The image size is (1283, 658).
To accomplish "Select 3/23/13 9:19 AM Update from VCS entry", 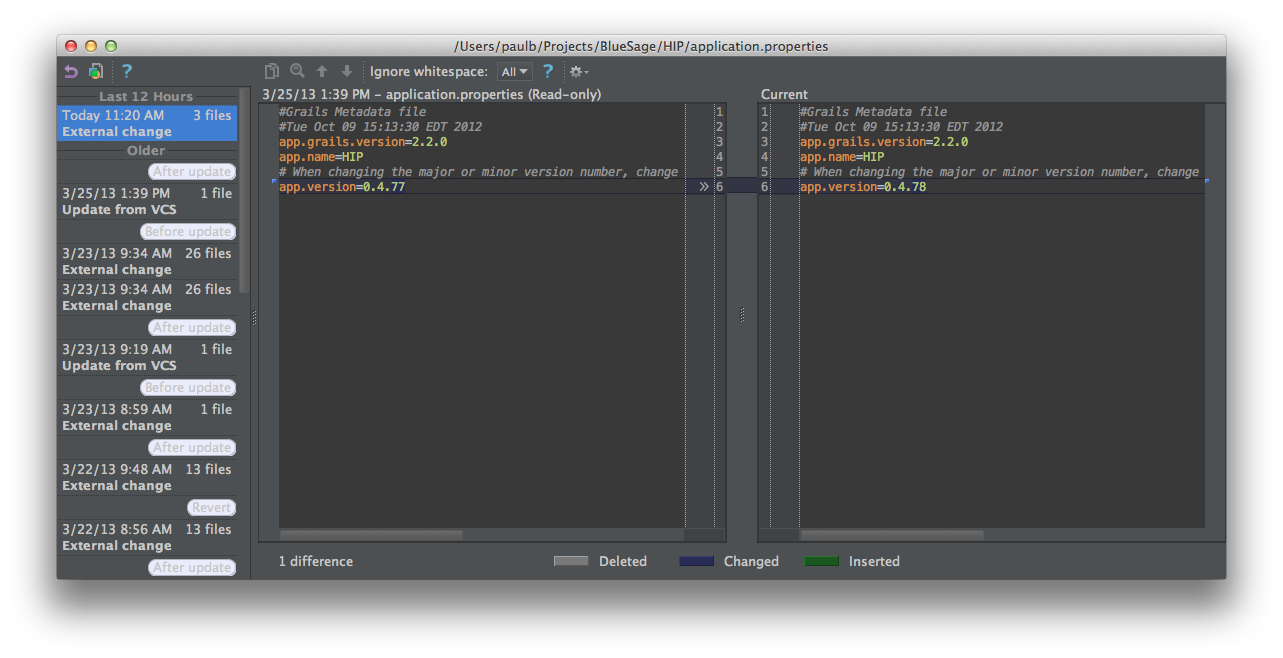I will [147, 357].
